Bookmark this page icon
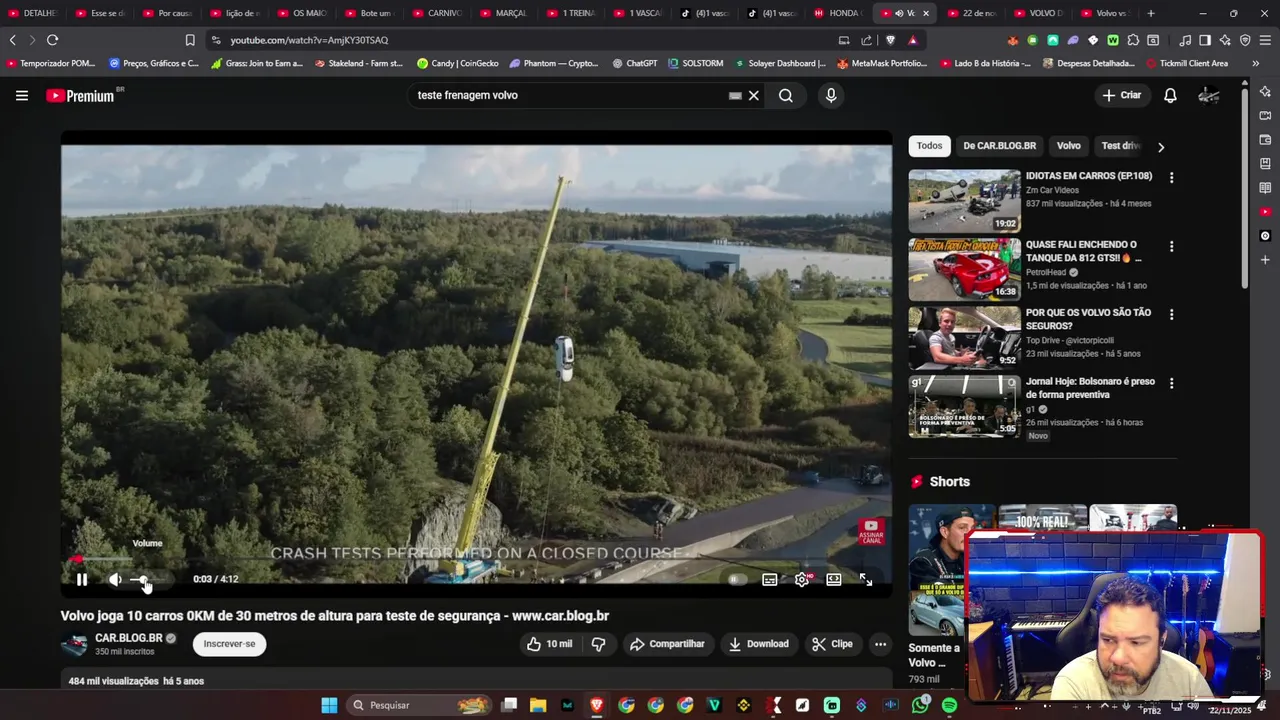Viewport: 1280px width, 720px height. (190, 40)
